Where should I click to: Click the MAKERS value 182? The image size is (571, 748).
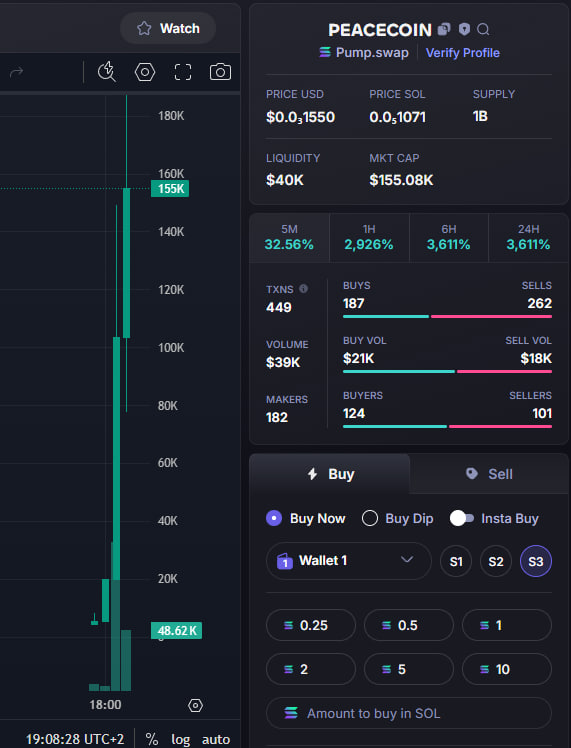point(277,417)
